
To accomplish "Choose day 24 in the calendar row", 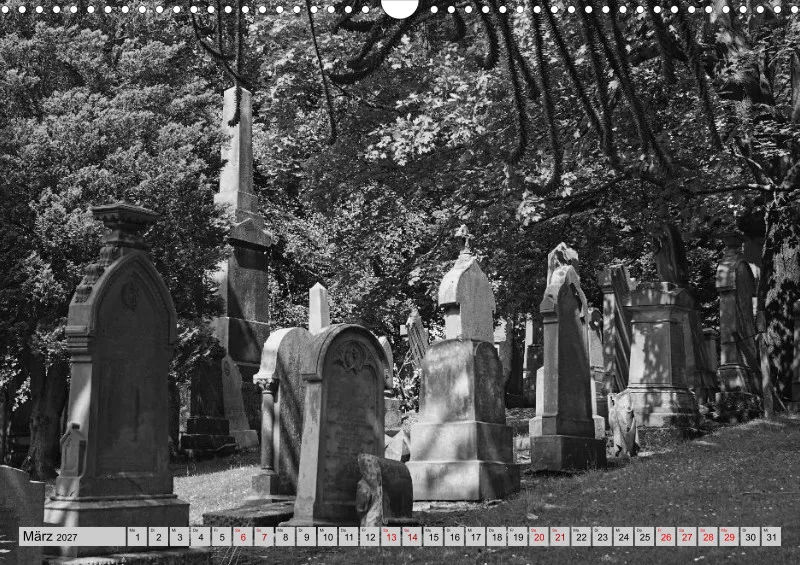I will 623,537.
